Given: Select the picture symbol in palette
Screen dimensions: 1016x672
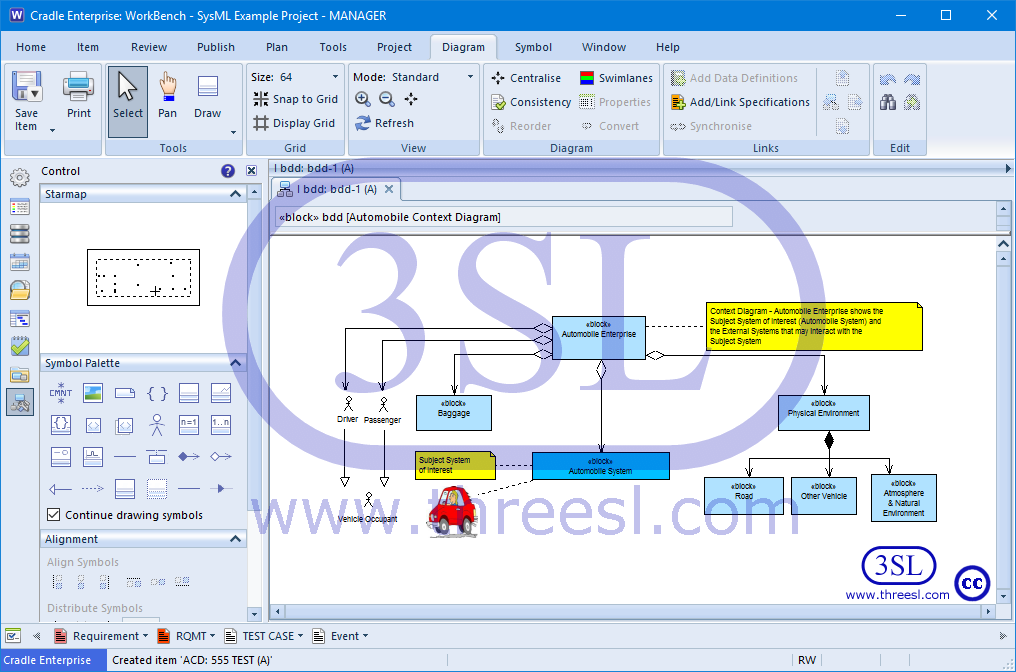Looking at the screenshot, I should point(93,393).
